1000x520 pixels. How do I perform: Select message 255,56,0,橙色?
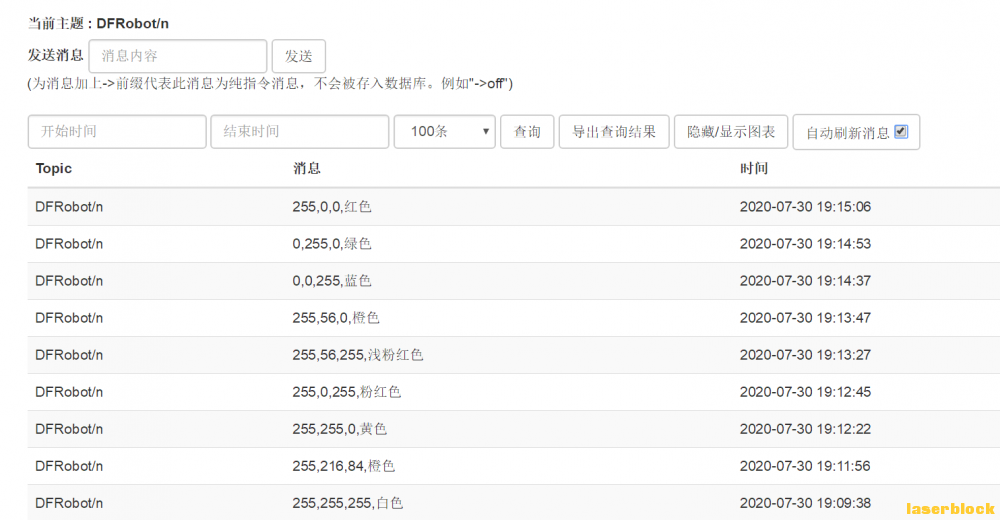(336, 318)
